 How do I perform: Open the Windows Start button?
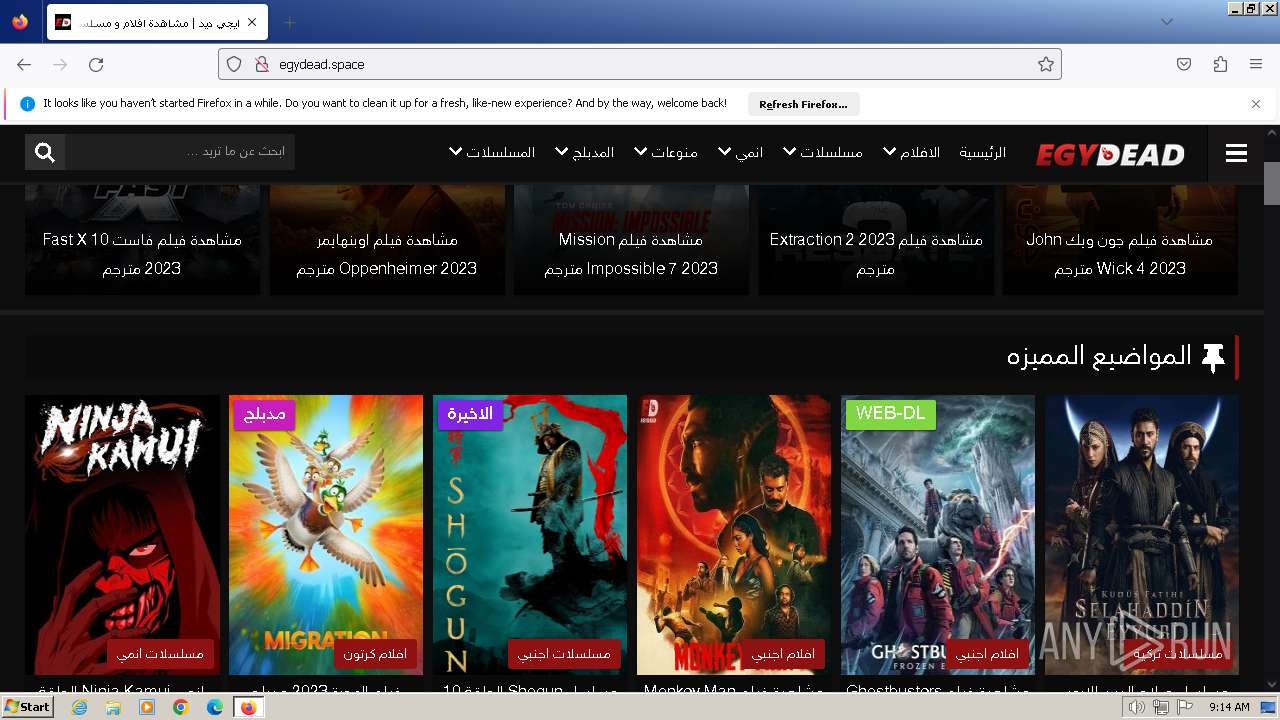27,707
